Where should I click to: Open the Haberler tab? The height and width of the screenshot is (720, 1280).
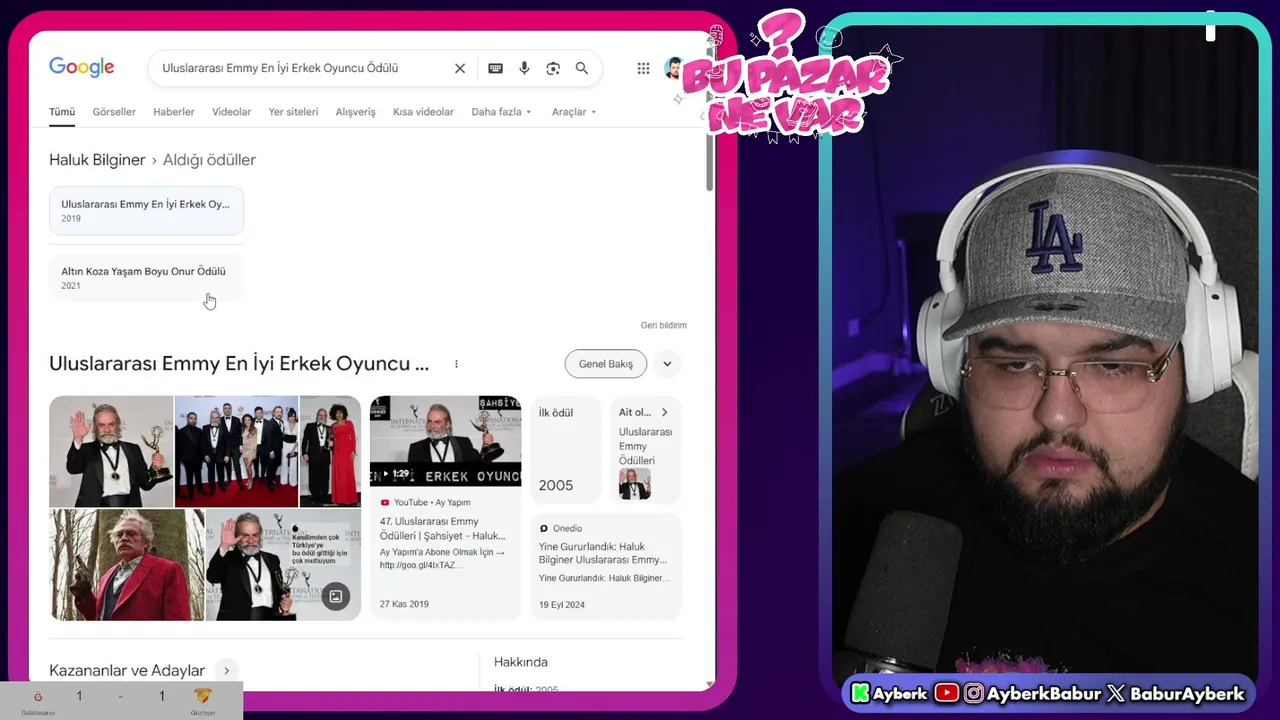point(174,112)
